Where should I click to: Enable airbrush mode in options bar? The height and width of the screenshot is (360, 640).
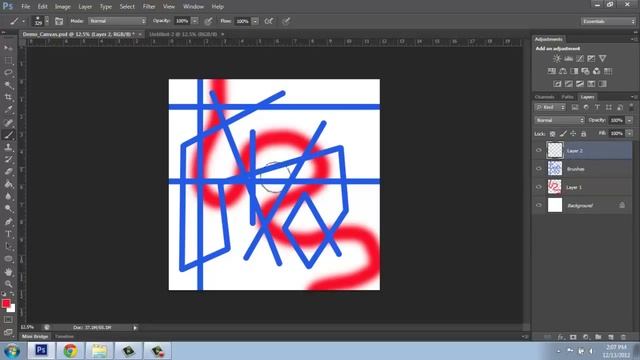pyautogui.click(x=269, y=21)
